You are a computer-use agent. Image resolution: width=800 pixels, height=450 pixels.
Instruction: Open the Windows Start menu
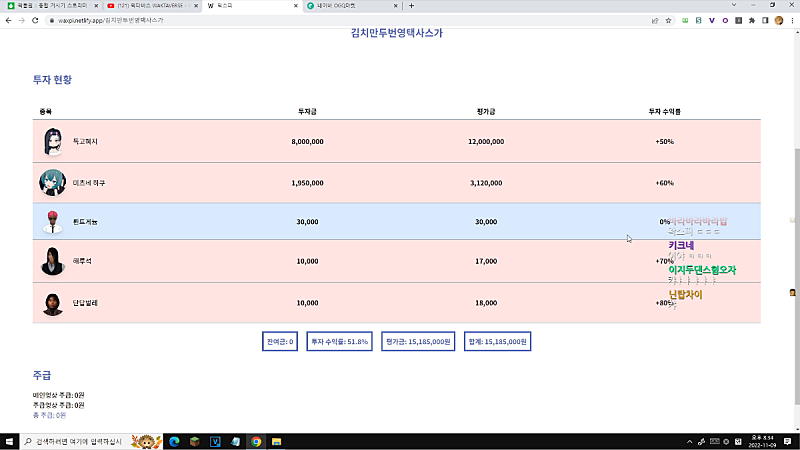[9, 441]
